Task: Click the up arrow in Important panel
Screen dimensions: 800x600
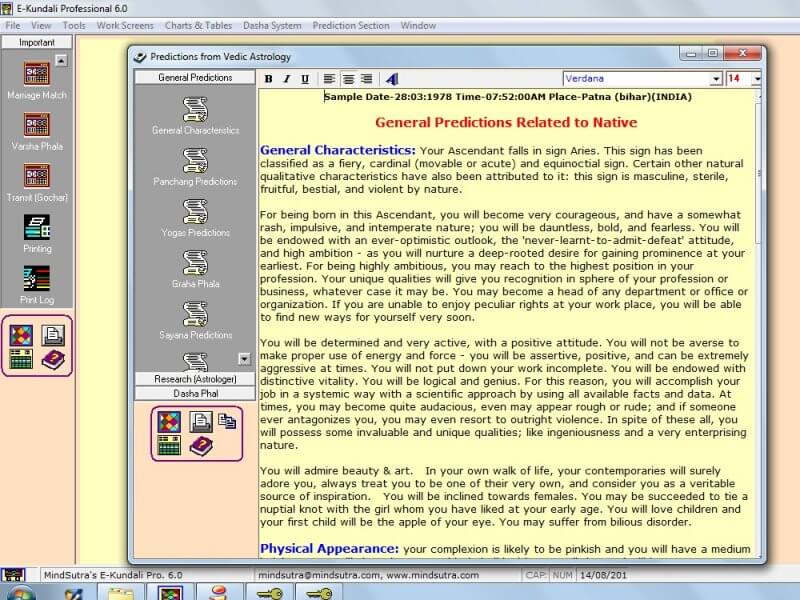Action: click(x=61, y=61)
